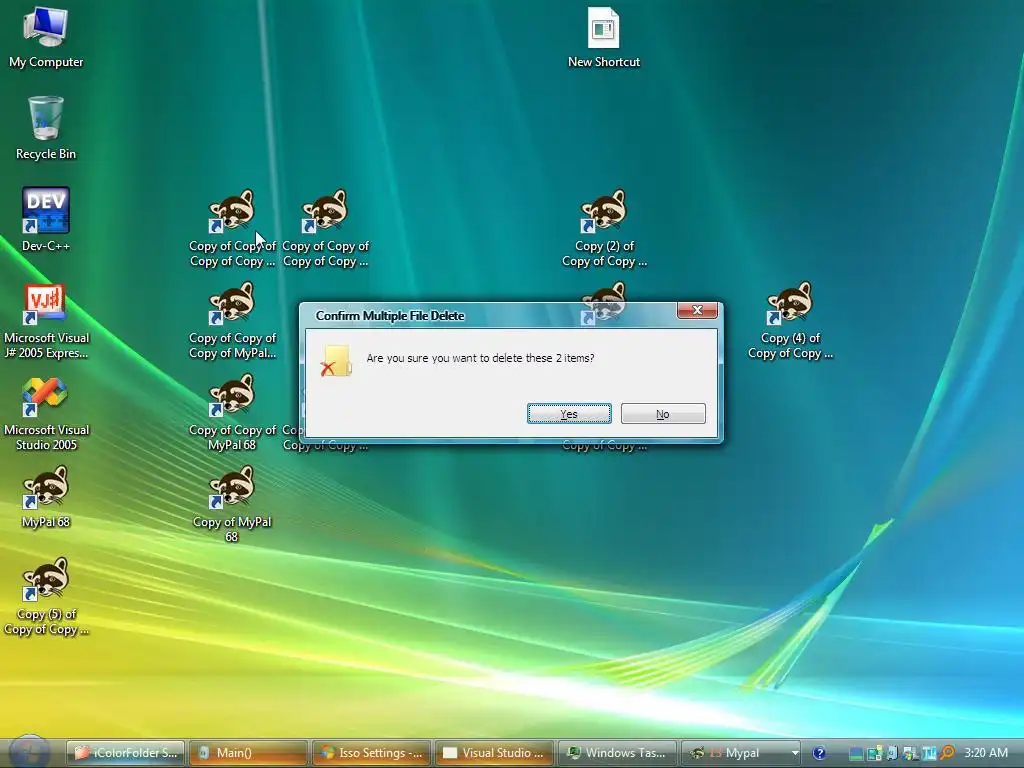Cancel deletion with the No button
Viewport: 1024px width, 768px height.
click(663, 413)
